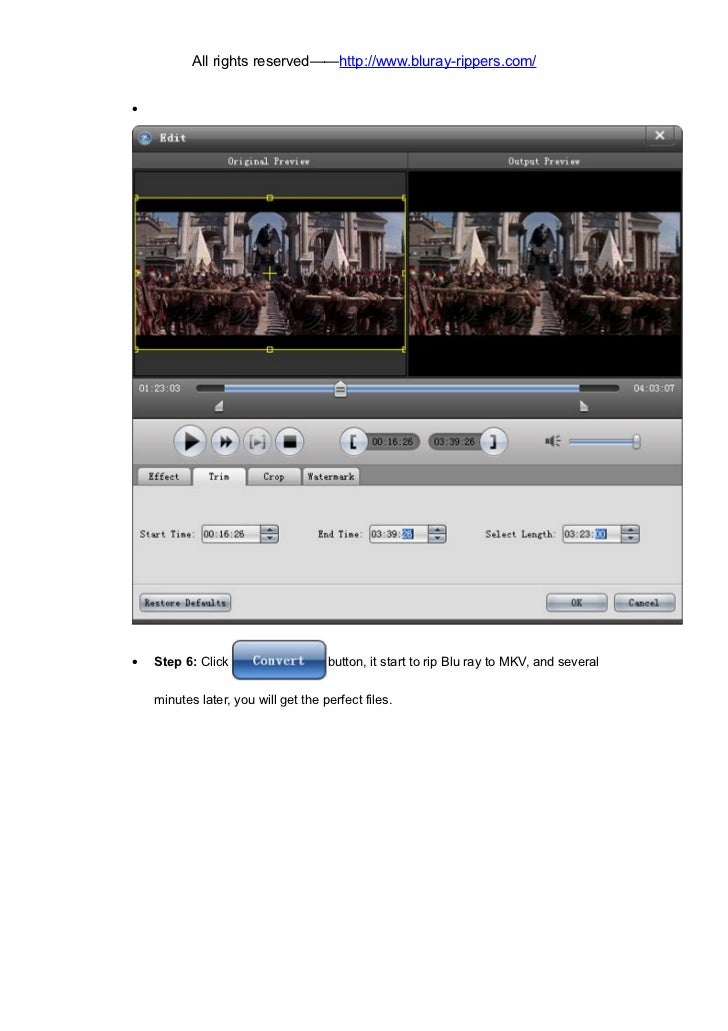
Task: Set trim end with right bracket button
Action: pyautogui.click(x=493, y=442)
